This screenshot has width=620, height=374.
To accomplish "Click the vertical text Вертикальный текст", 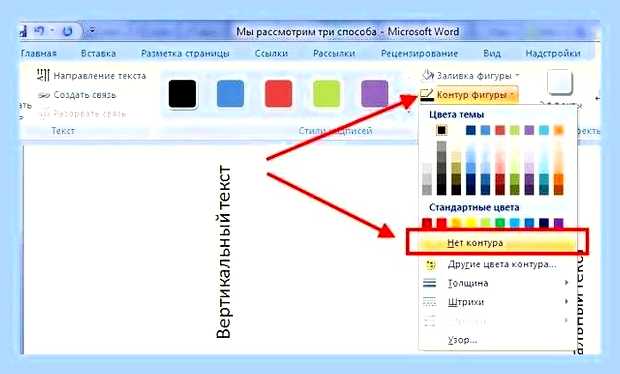I will [223, 252].
